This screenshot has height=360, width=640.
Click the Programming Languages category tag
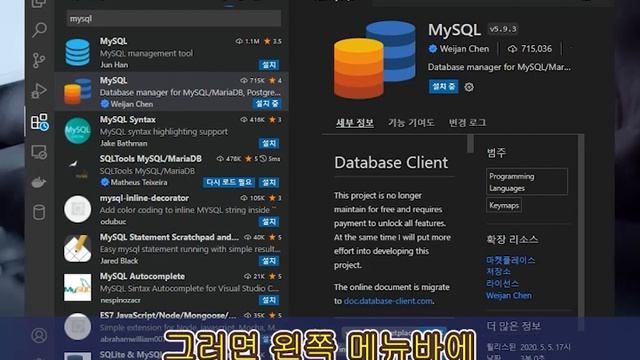[x=527, y=182]
